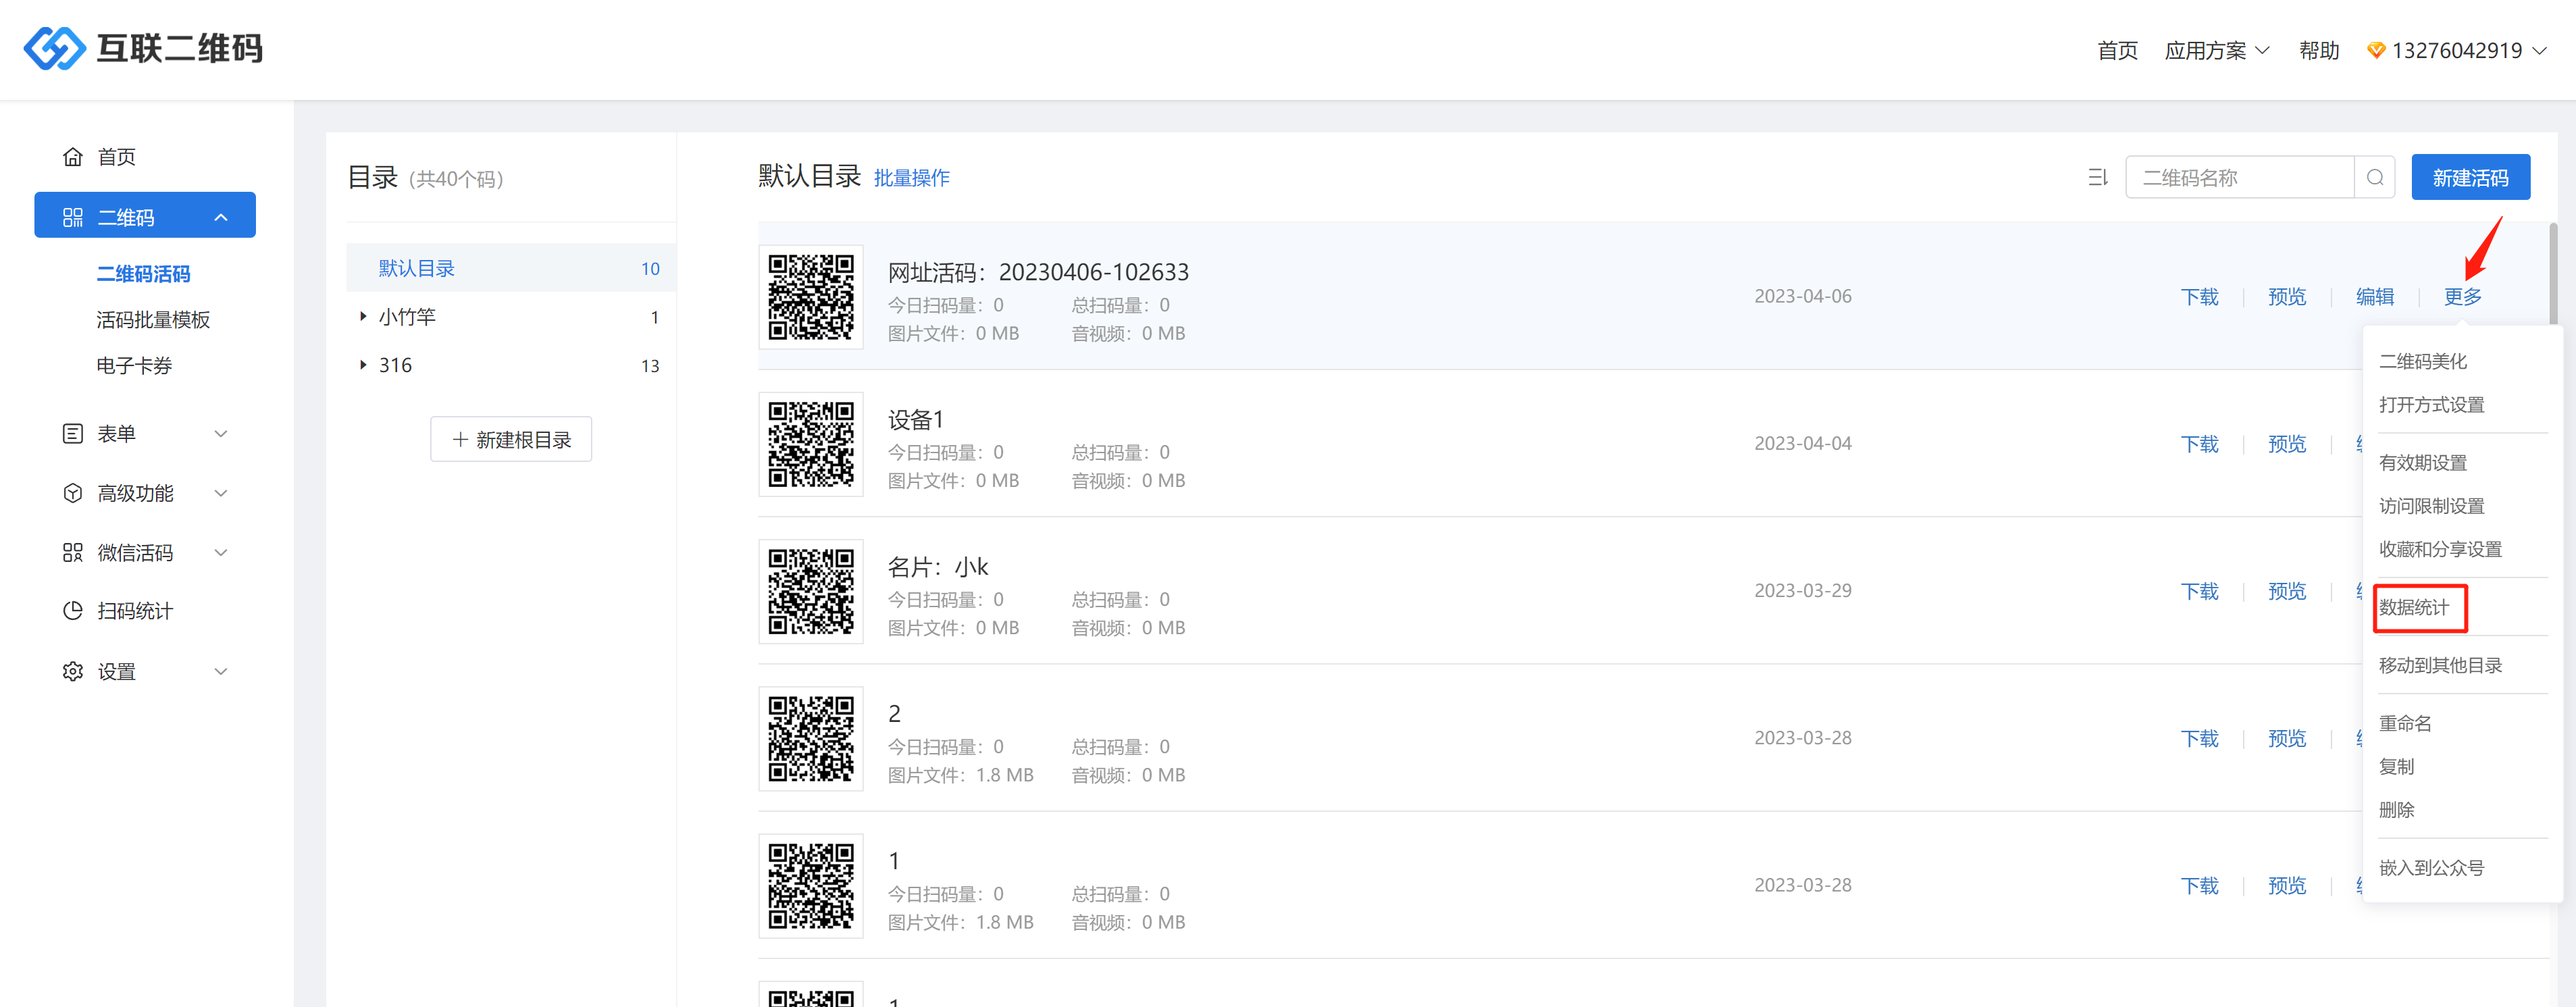Click 预览 for 网址活码 20230406-102633
This screenshot has width=2576, height=1007.
[x=2286, y=297]
